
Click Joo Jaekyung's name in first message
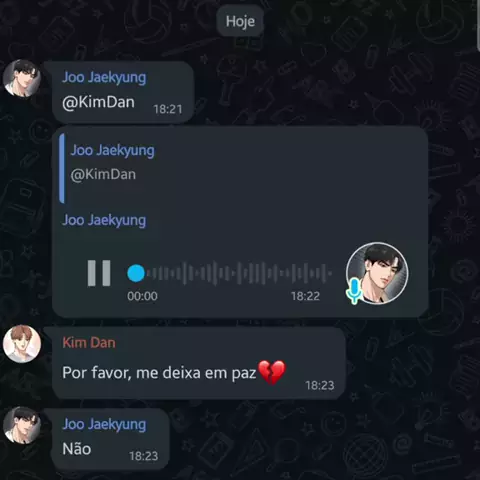click(104, 78)
